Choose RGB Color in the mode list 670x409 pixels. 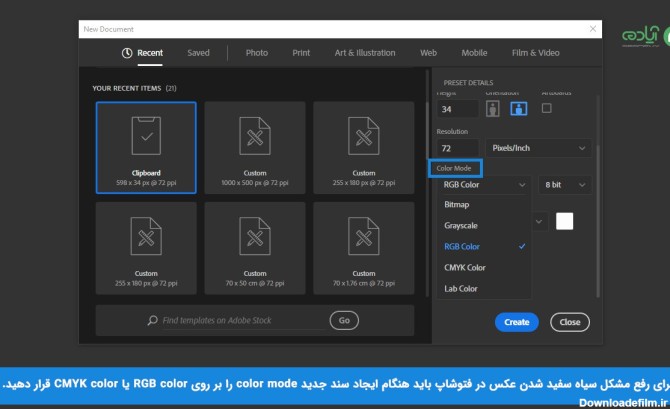[x=485, y=247]
